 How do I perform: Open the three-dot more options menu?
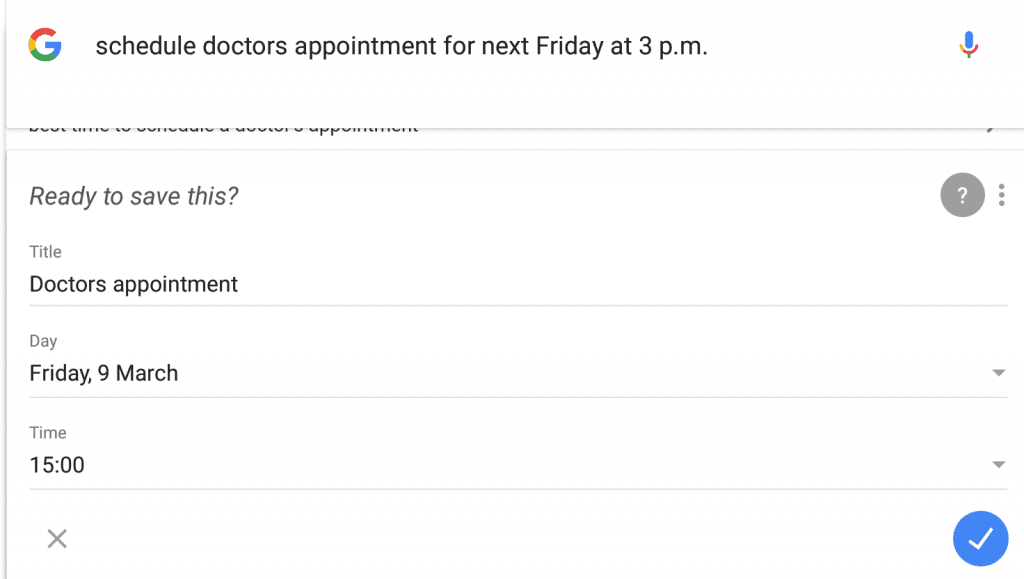click(1002, 195)
